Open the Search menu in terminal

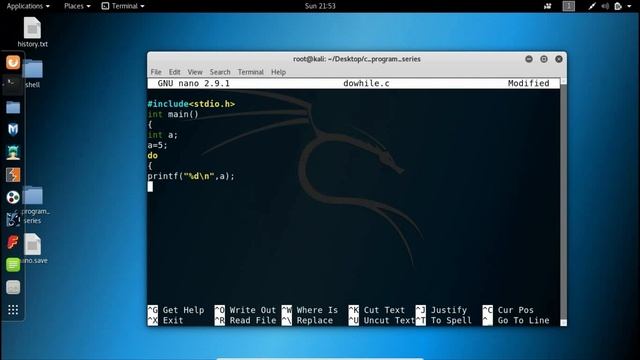220,72
